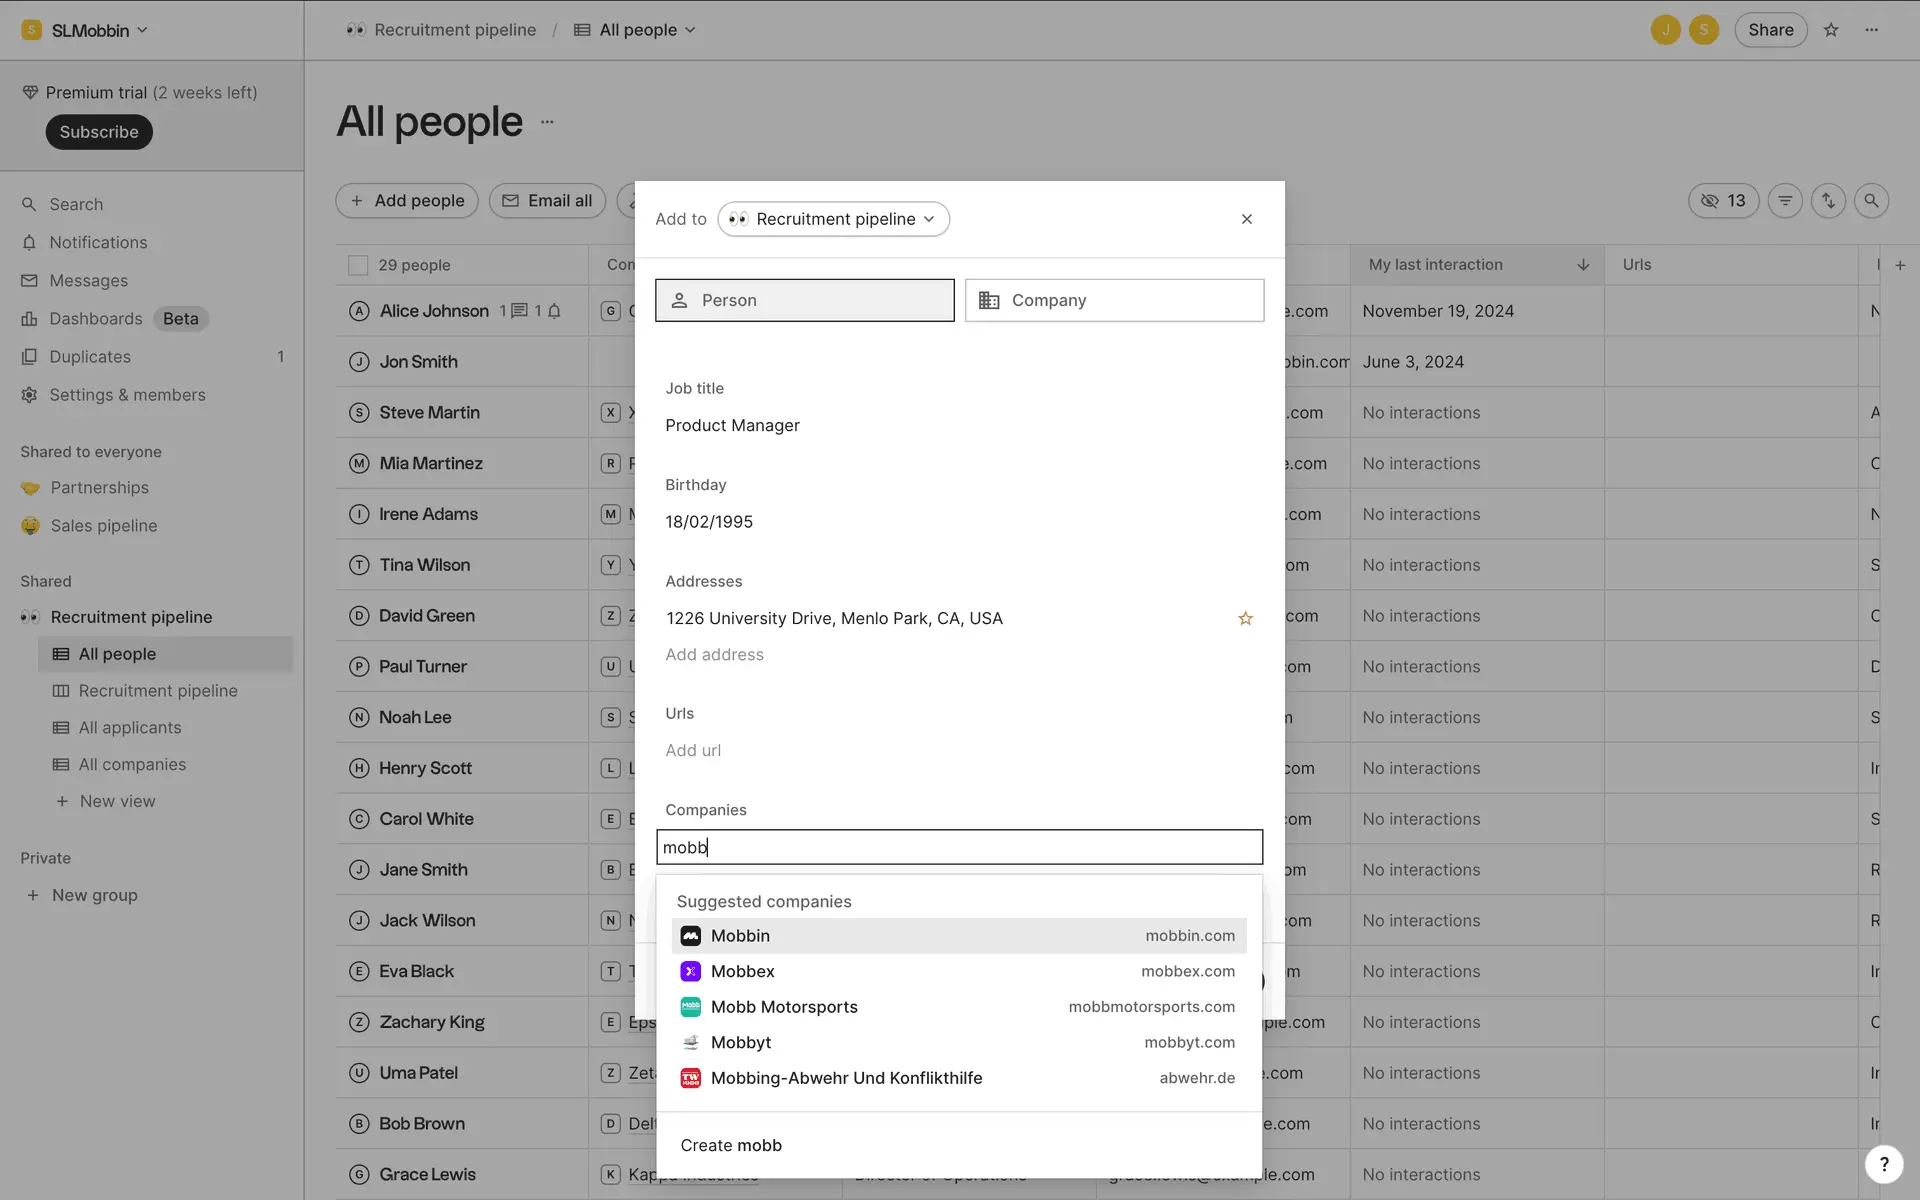Open the filter icon in the toolbar
The width and height of the screenshot is (1920, 1200).
pos(1785,201)
